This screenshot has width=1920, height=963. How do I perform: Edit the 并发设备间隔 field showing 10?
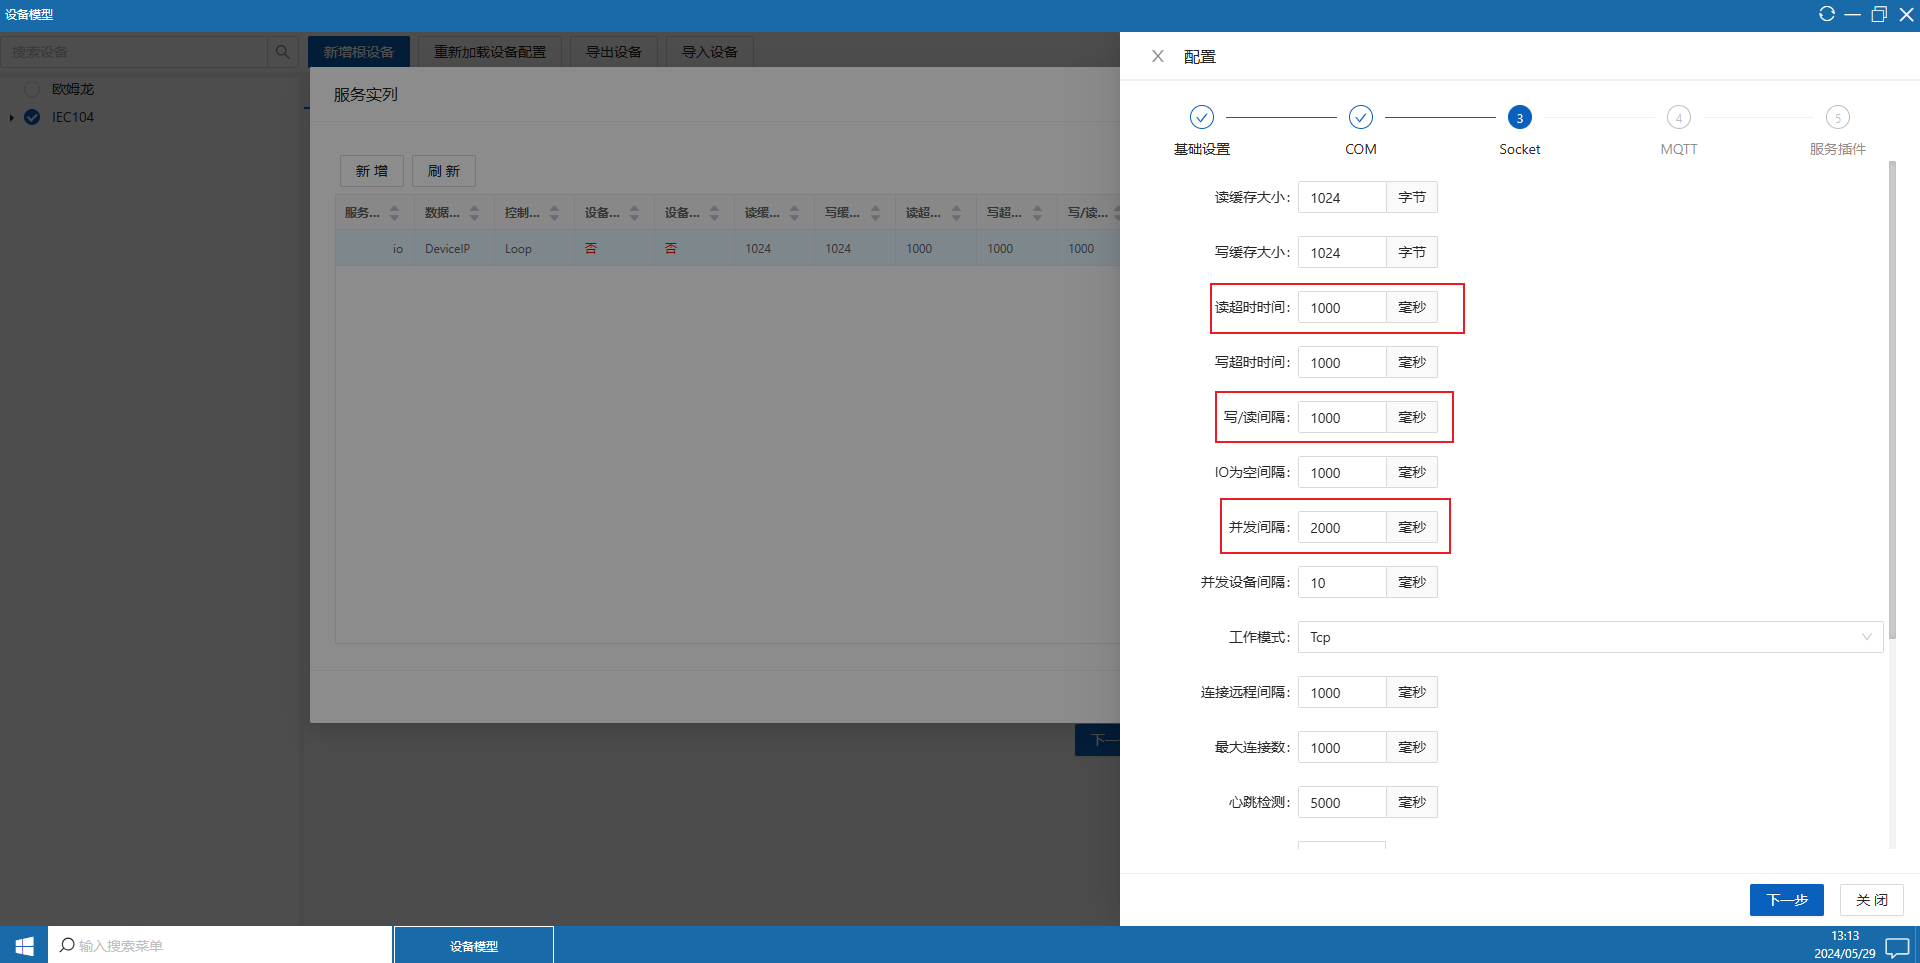(1342, 583)
